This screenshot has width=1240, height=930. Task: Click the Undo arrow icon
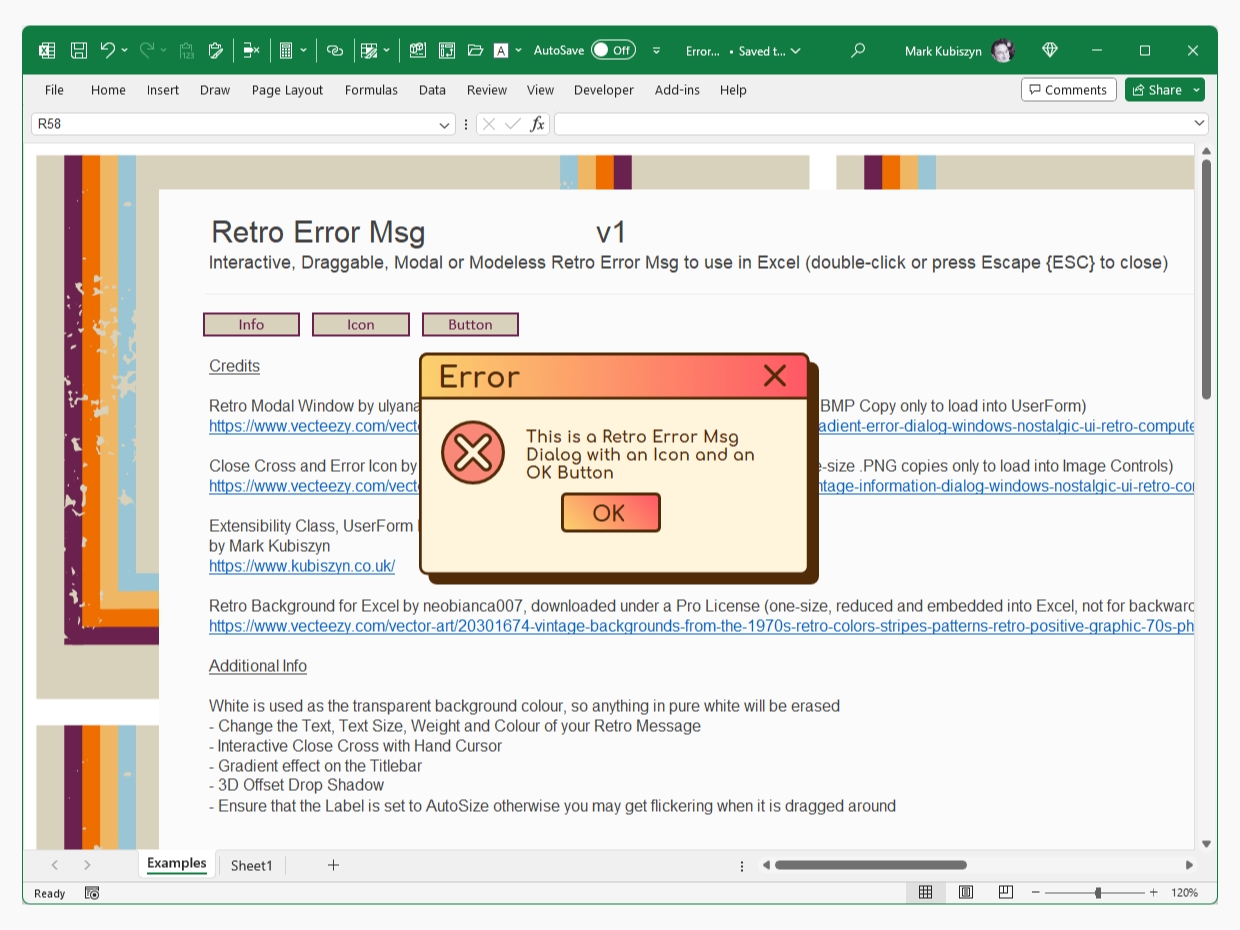(108, 50)
